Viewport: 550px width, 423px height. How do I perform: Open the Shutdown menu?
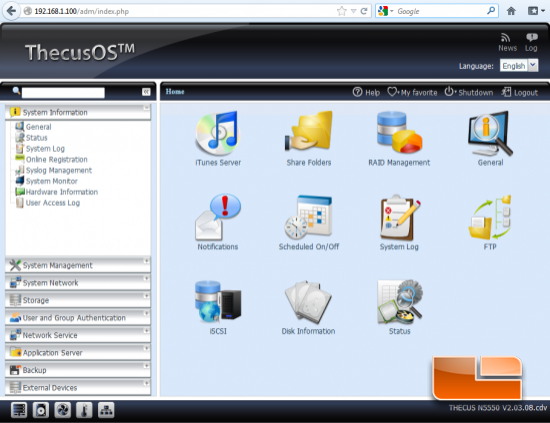tap(469, 92)
